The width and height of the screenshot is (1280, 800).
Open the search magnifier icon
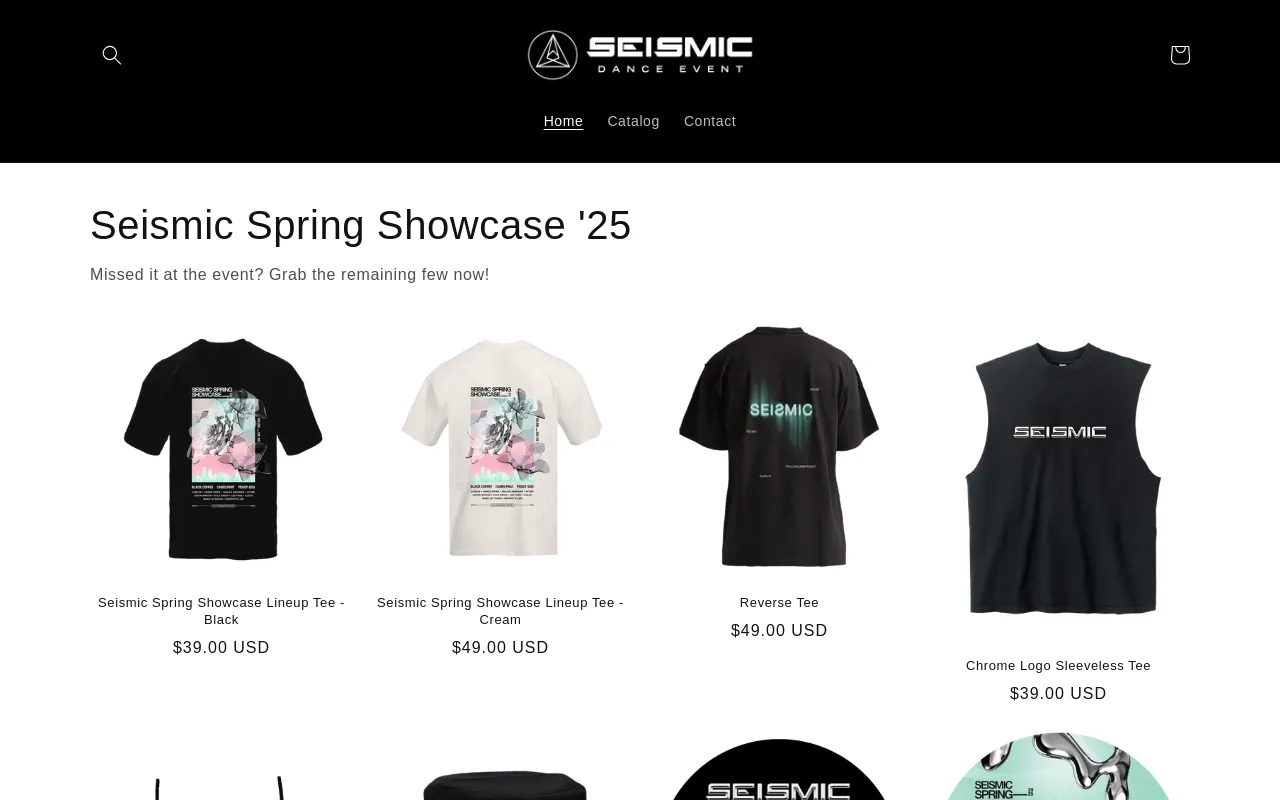coord(112,55)
